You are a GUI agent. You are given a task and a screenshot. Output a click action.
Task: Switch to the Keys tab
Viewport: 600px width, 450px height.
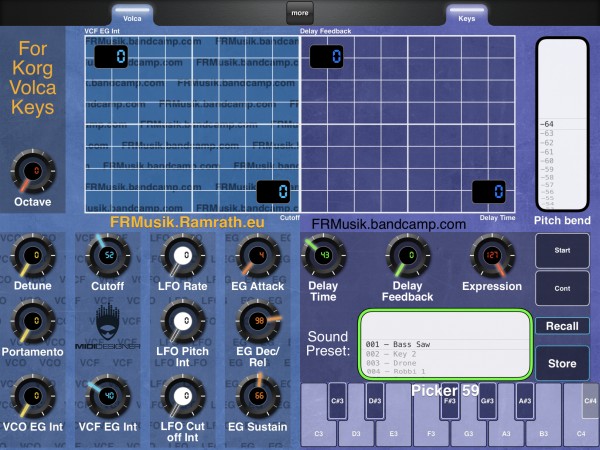(466, 15)
